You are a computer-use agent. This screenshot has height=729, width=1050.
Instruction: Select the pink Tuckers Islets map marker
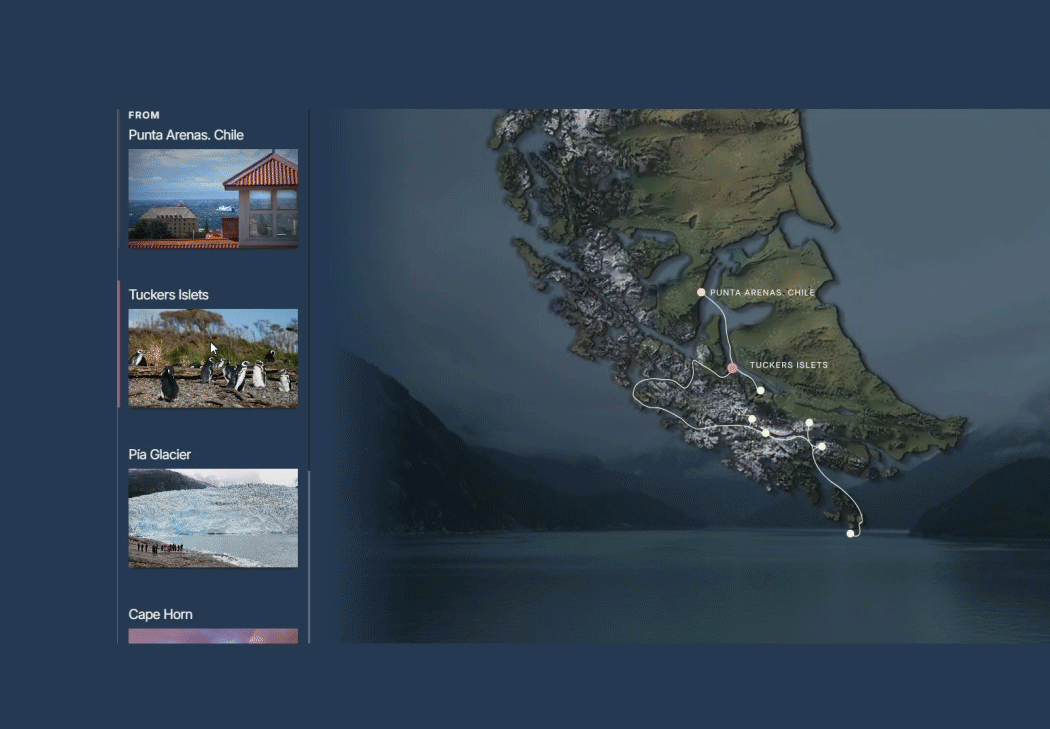732,368
